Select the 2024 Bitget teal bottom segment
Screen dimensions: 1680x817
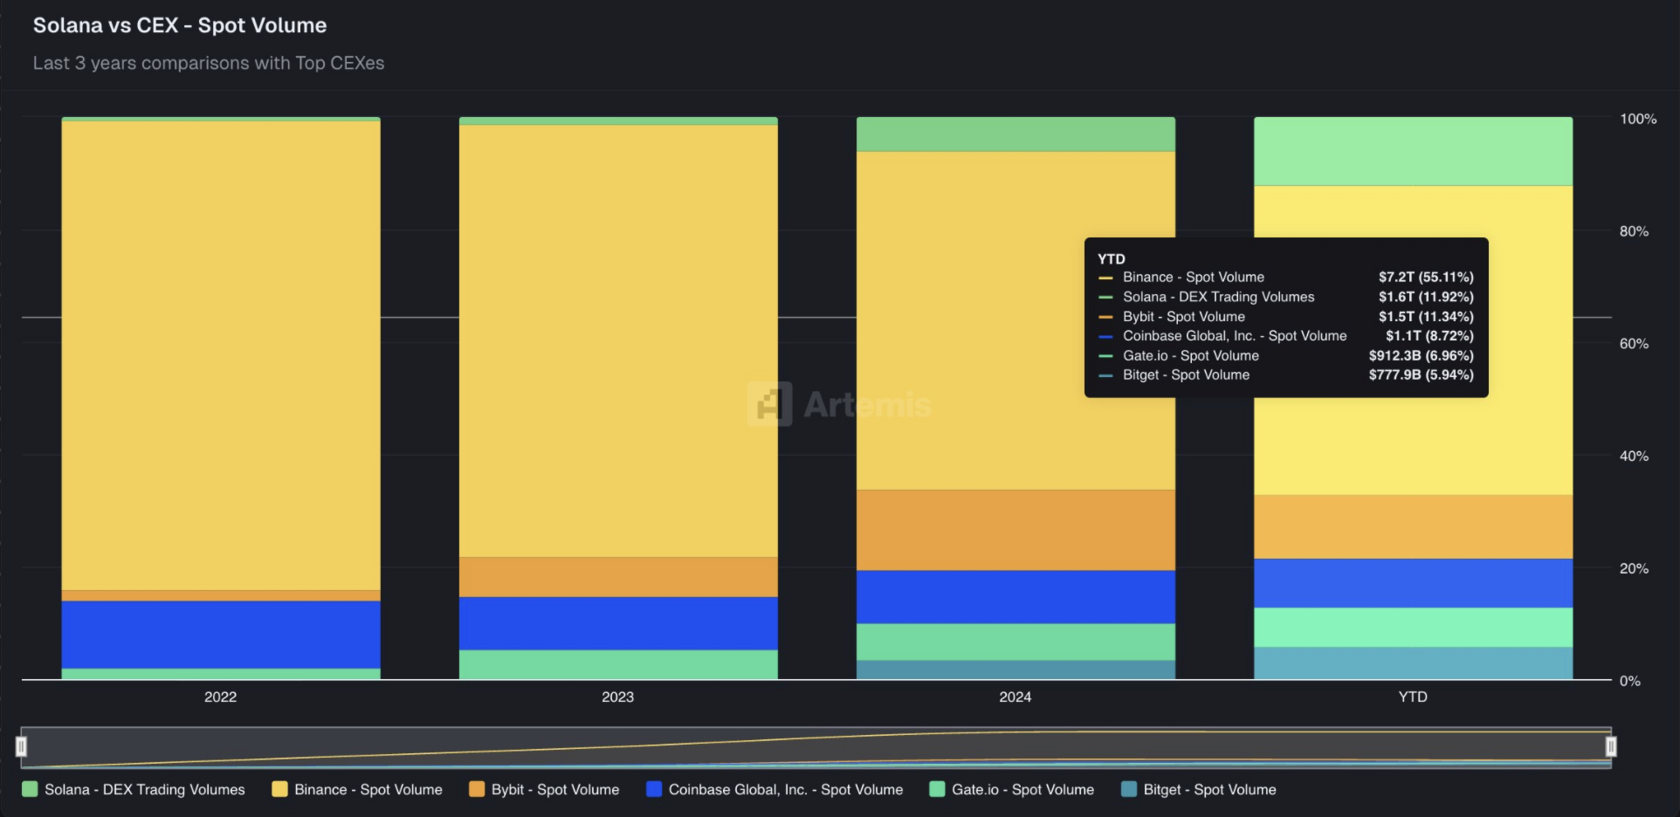[x=1016, y=670]
